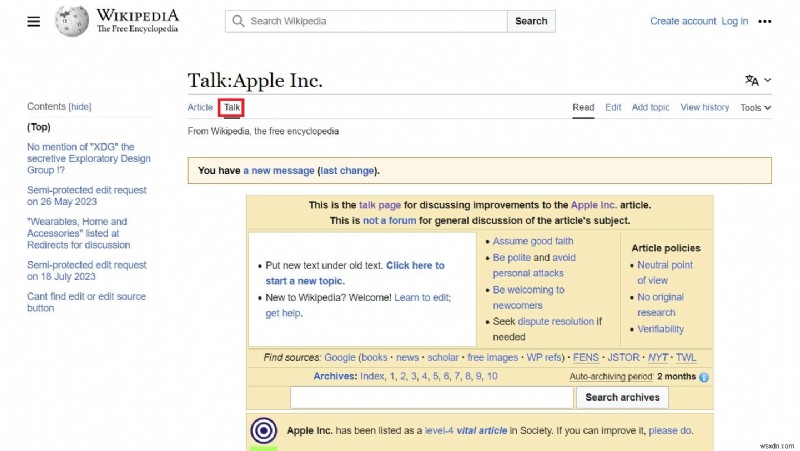Open the View history tab
Image resolution: width=800 pixels, height=451 pixels.
click(x=705, y=107)
